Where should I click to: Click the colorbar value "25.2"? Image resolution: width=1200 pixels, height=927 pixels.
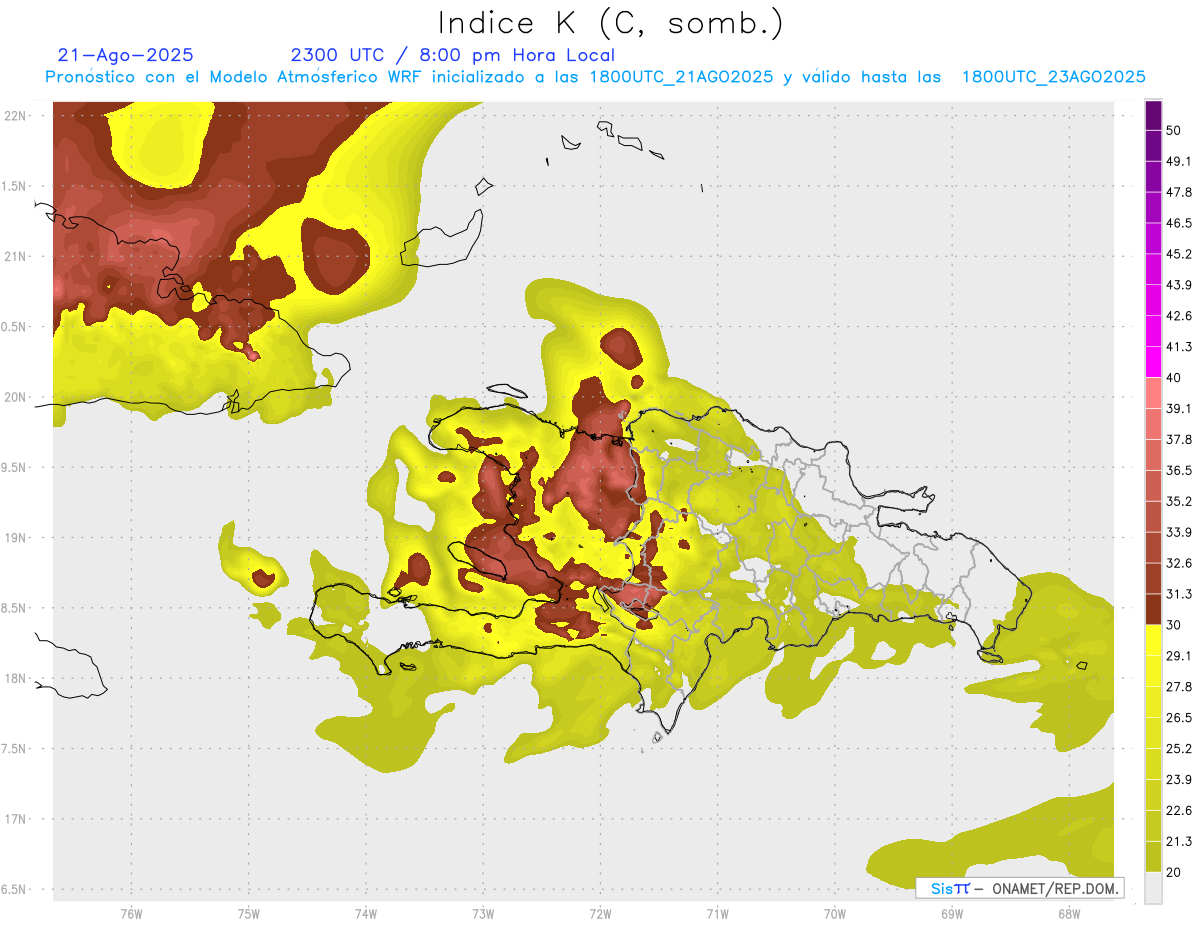1179,749
